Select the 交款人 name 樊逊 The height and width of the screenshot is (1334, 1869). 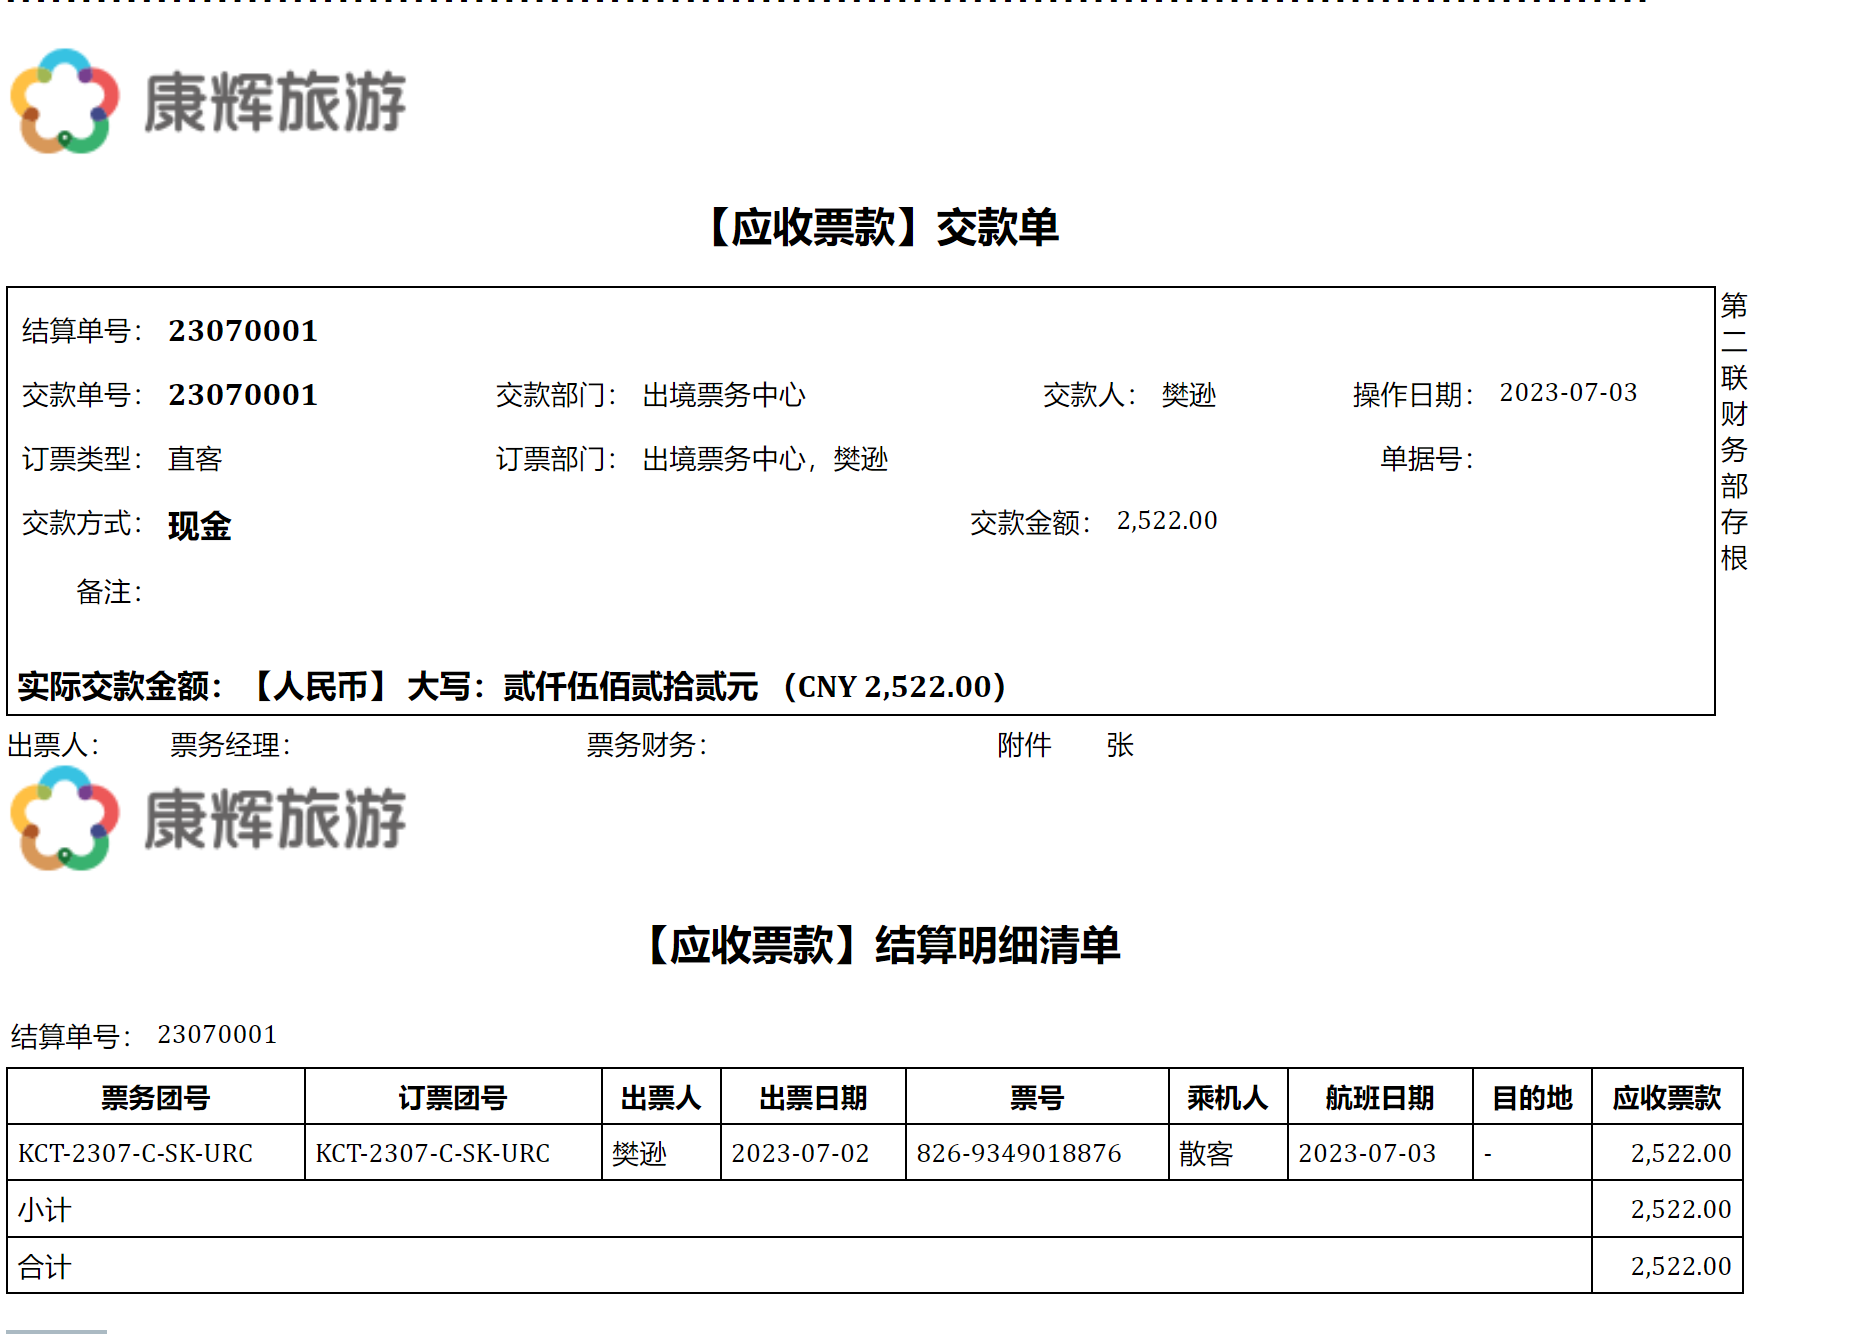click(x=1188, y=395)
